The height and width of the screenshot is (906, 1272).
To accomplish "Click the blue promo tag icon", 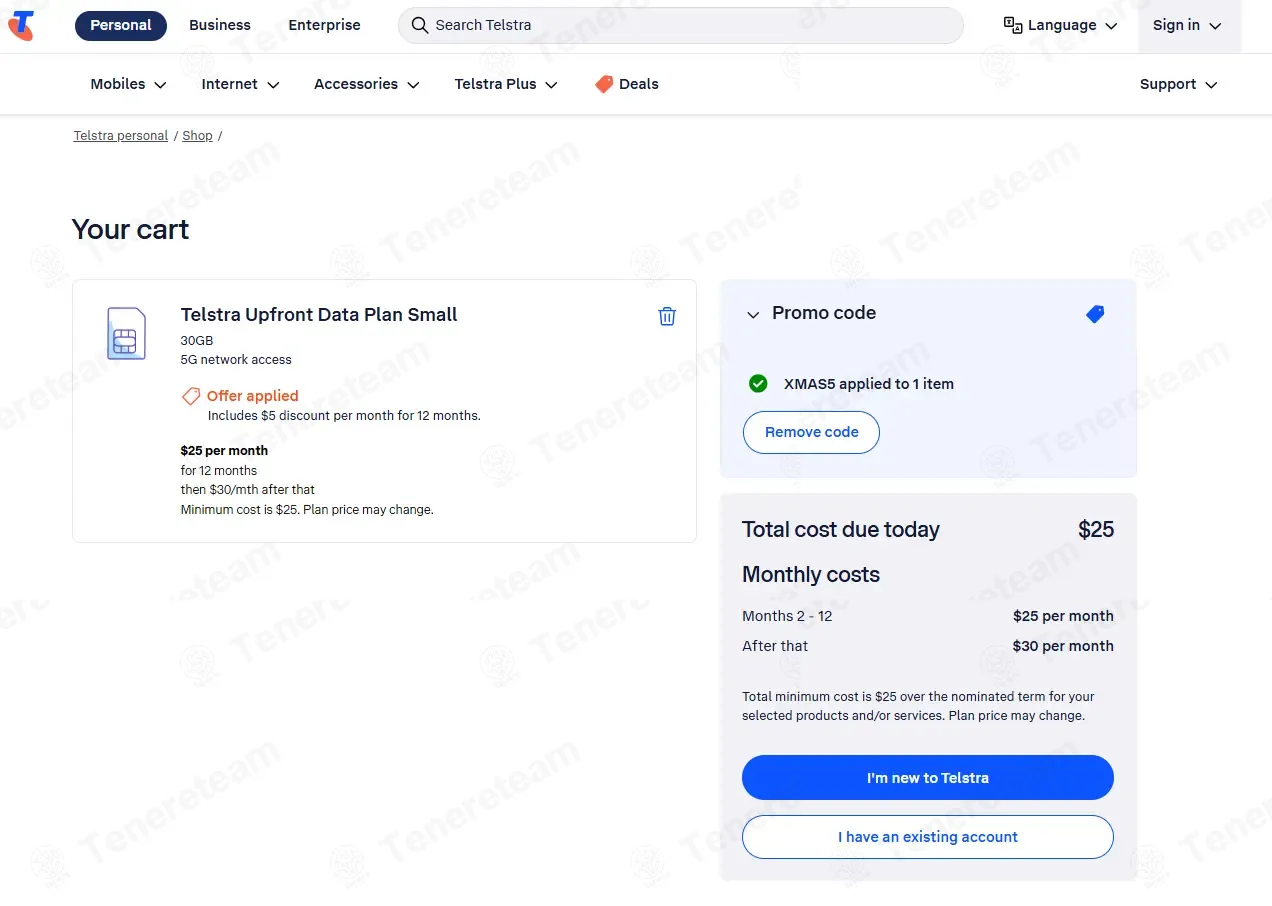I will pyautogui.click(x=1095, y=314).
